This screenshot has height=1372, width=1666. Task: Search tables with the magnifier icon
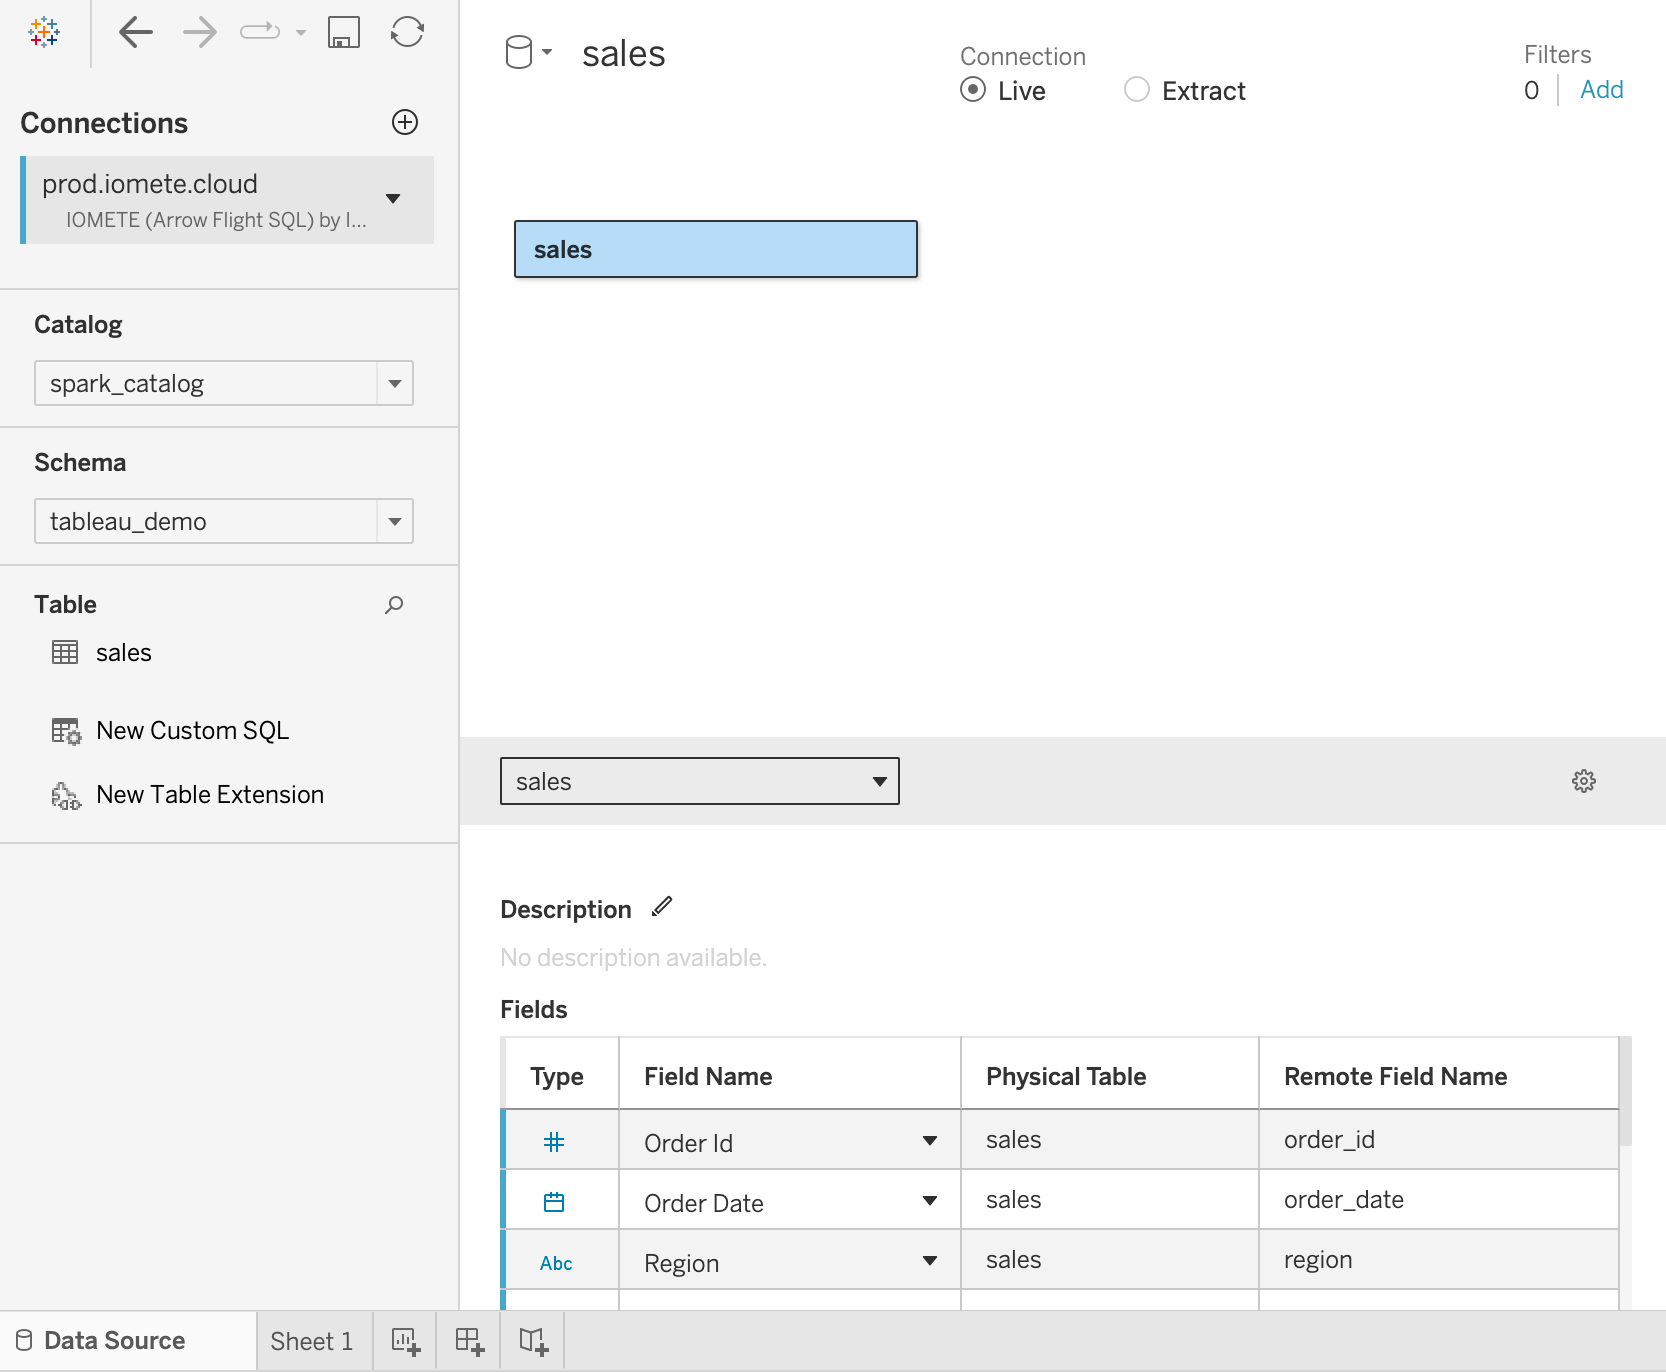(394, 604)
